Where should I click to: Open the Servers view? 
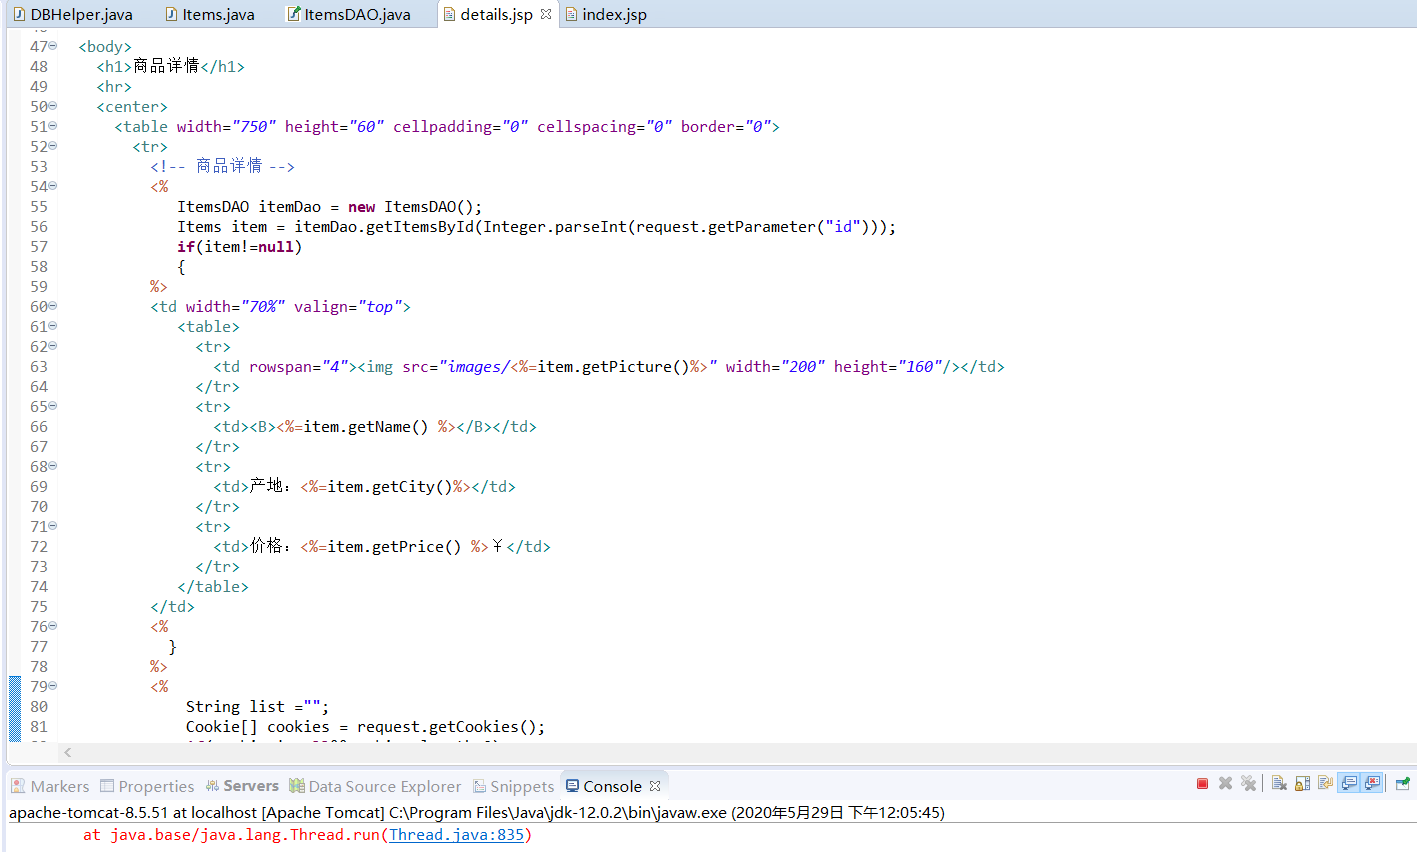coord(242,786)
